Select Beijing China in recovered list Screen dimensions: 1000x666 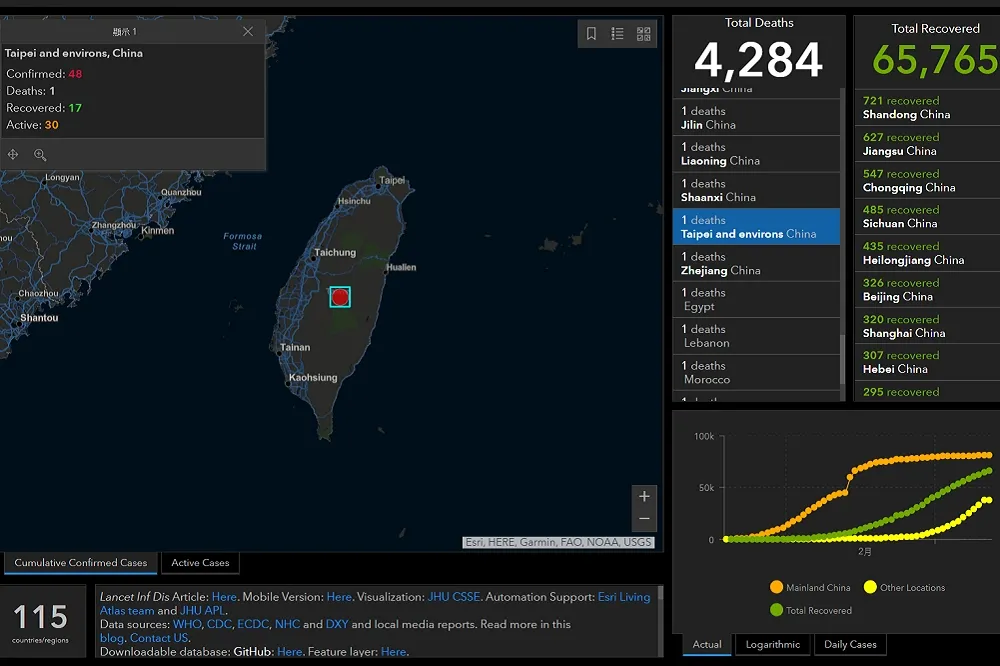pos(927,290)
